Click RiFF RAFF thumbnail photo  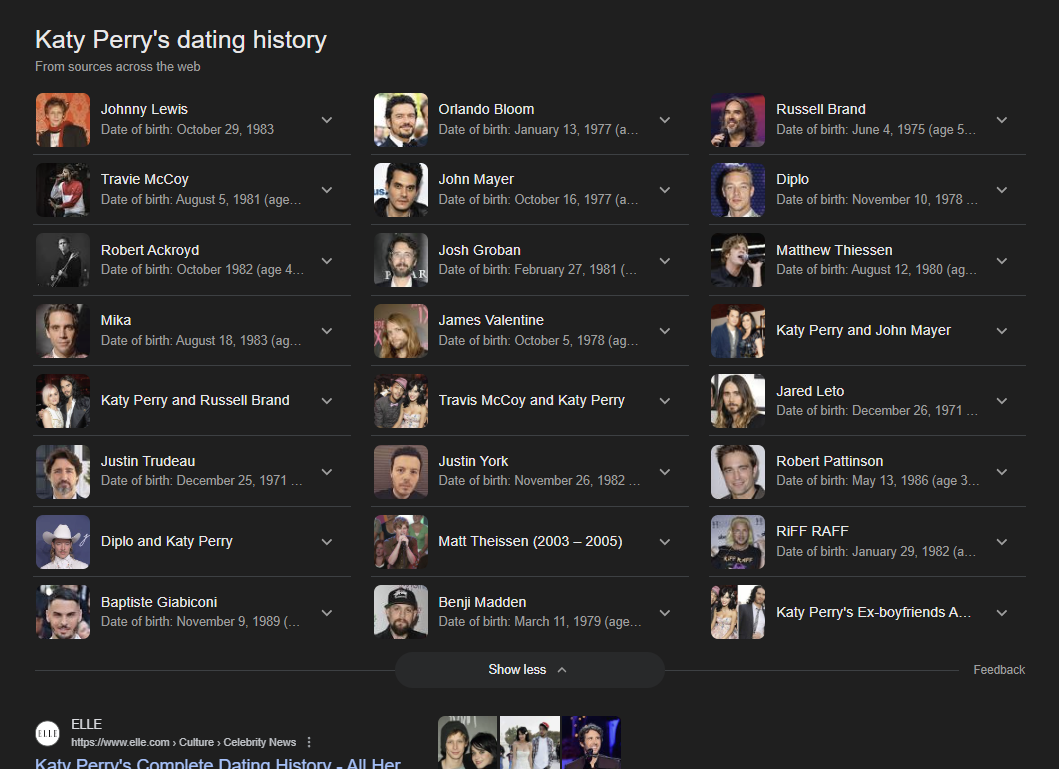click(x=738, y=542)
